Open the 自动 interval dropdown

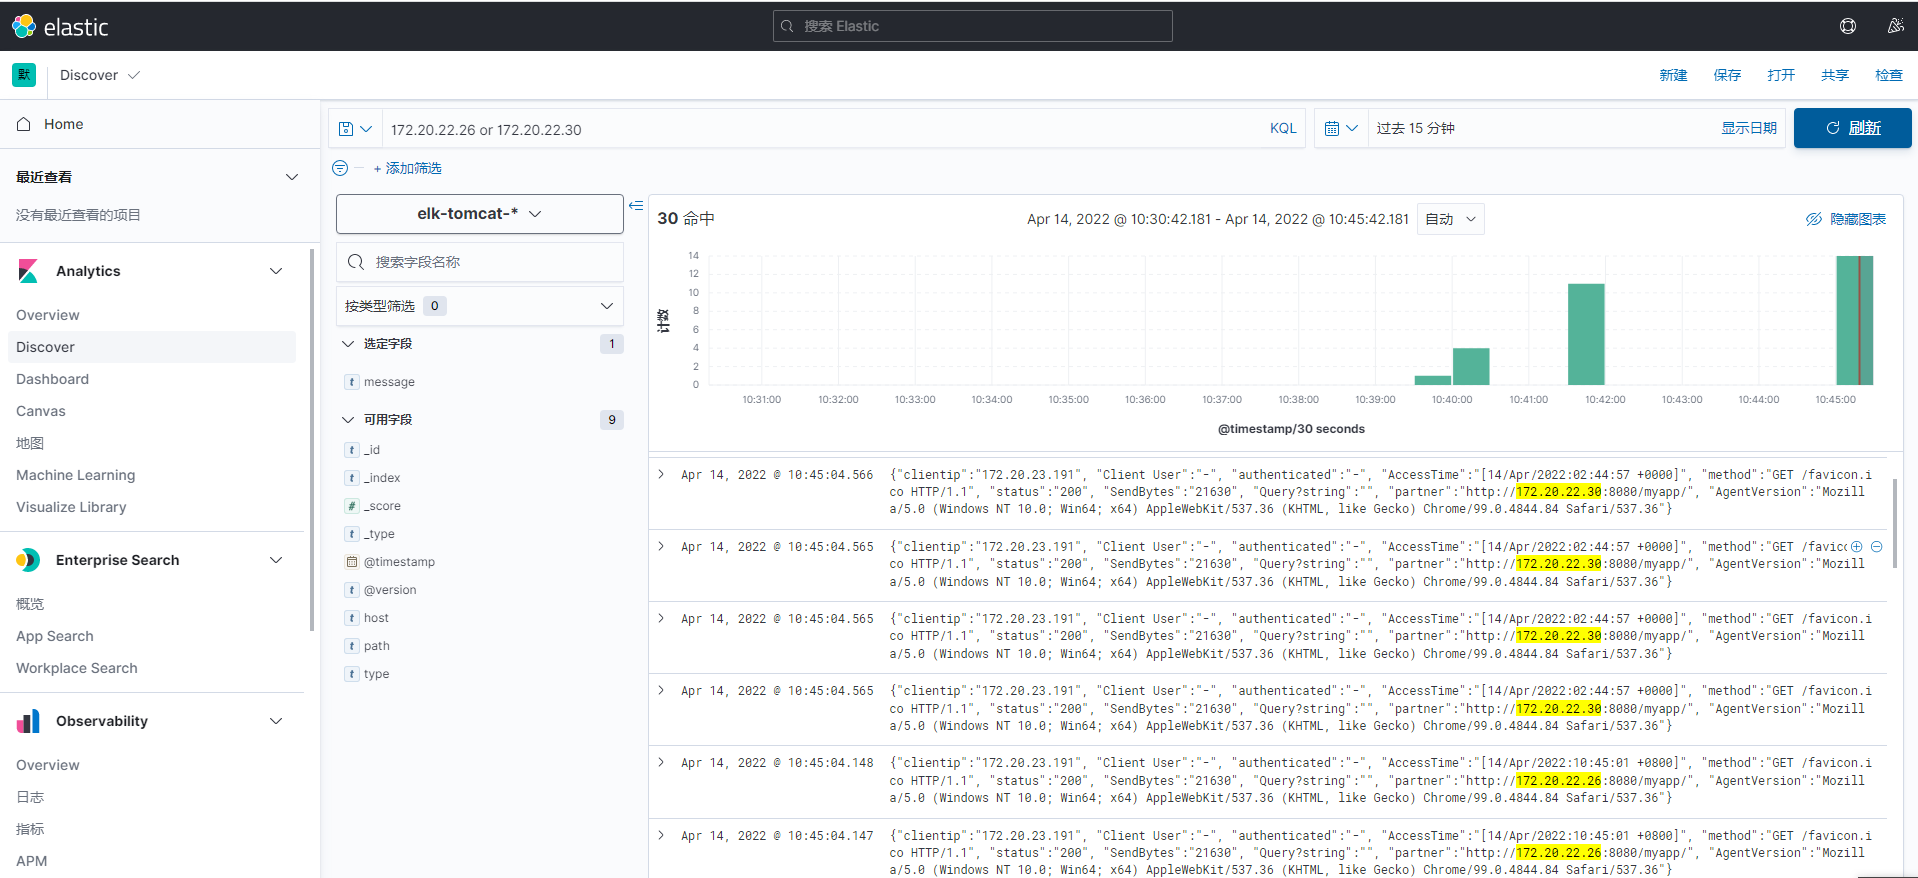pyautogui.click(x=1451, y=219)
